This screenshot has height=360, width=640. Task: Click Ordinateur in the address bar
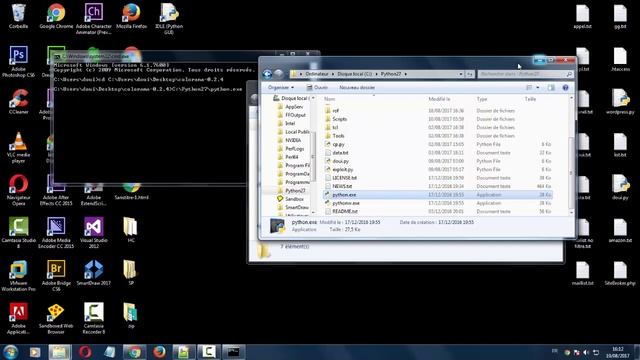click(x=317, y=74)
